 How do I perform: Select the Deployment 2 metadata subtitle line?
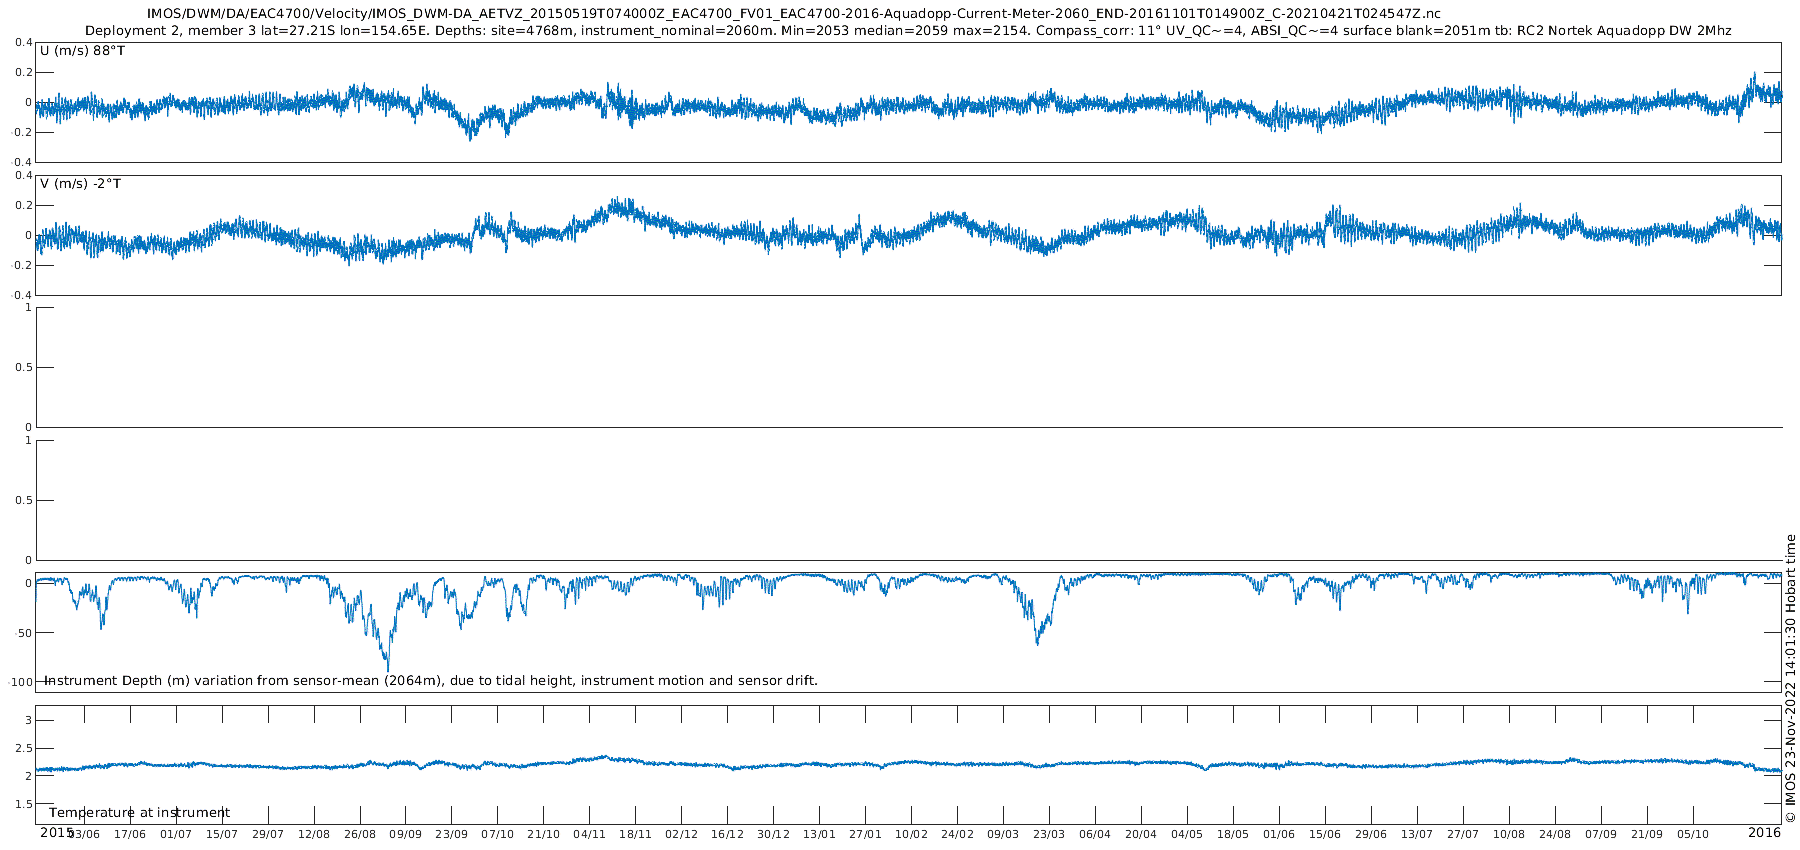(x=908, y=31)
